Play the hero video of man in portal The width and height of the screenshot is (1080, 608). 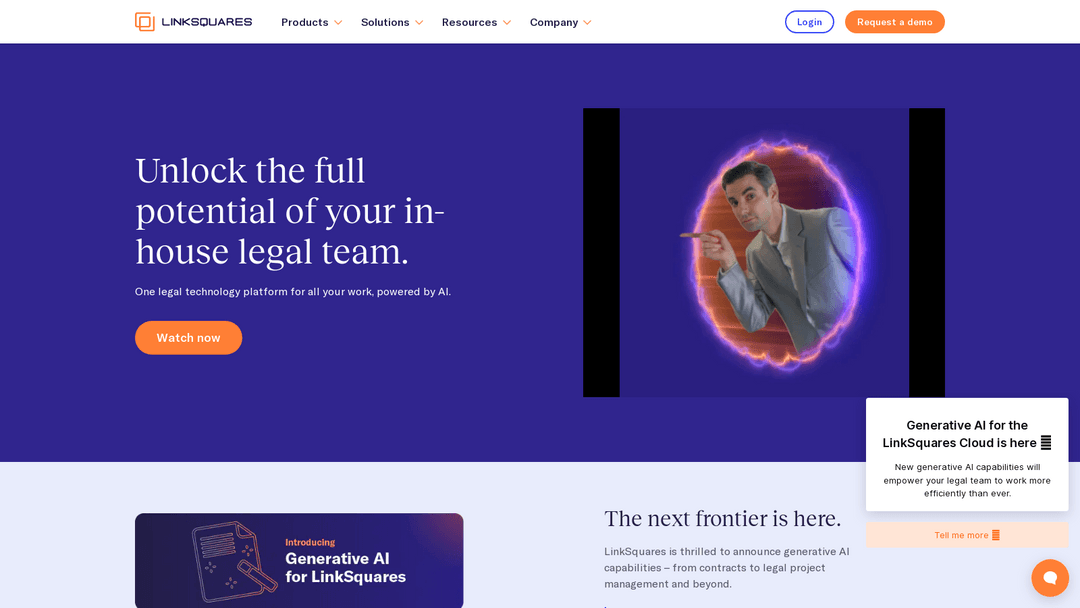(764, 253)
